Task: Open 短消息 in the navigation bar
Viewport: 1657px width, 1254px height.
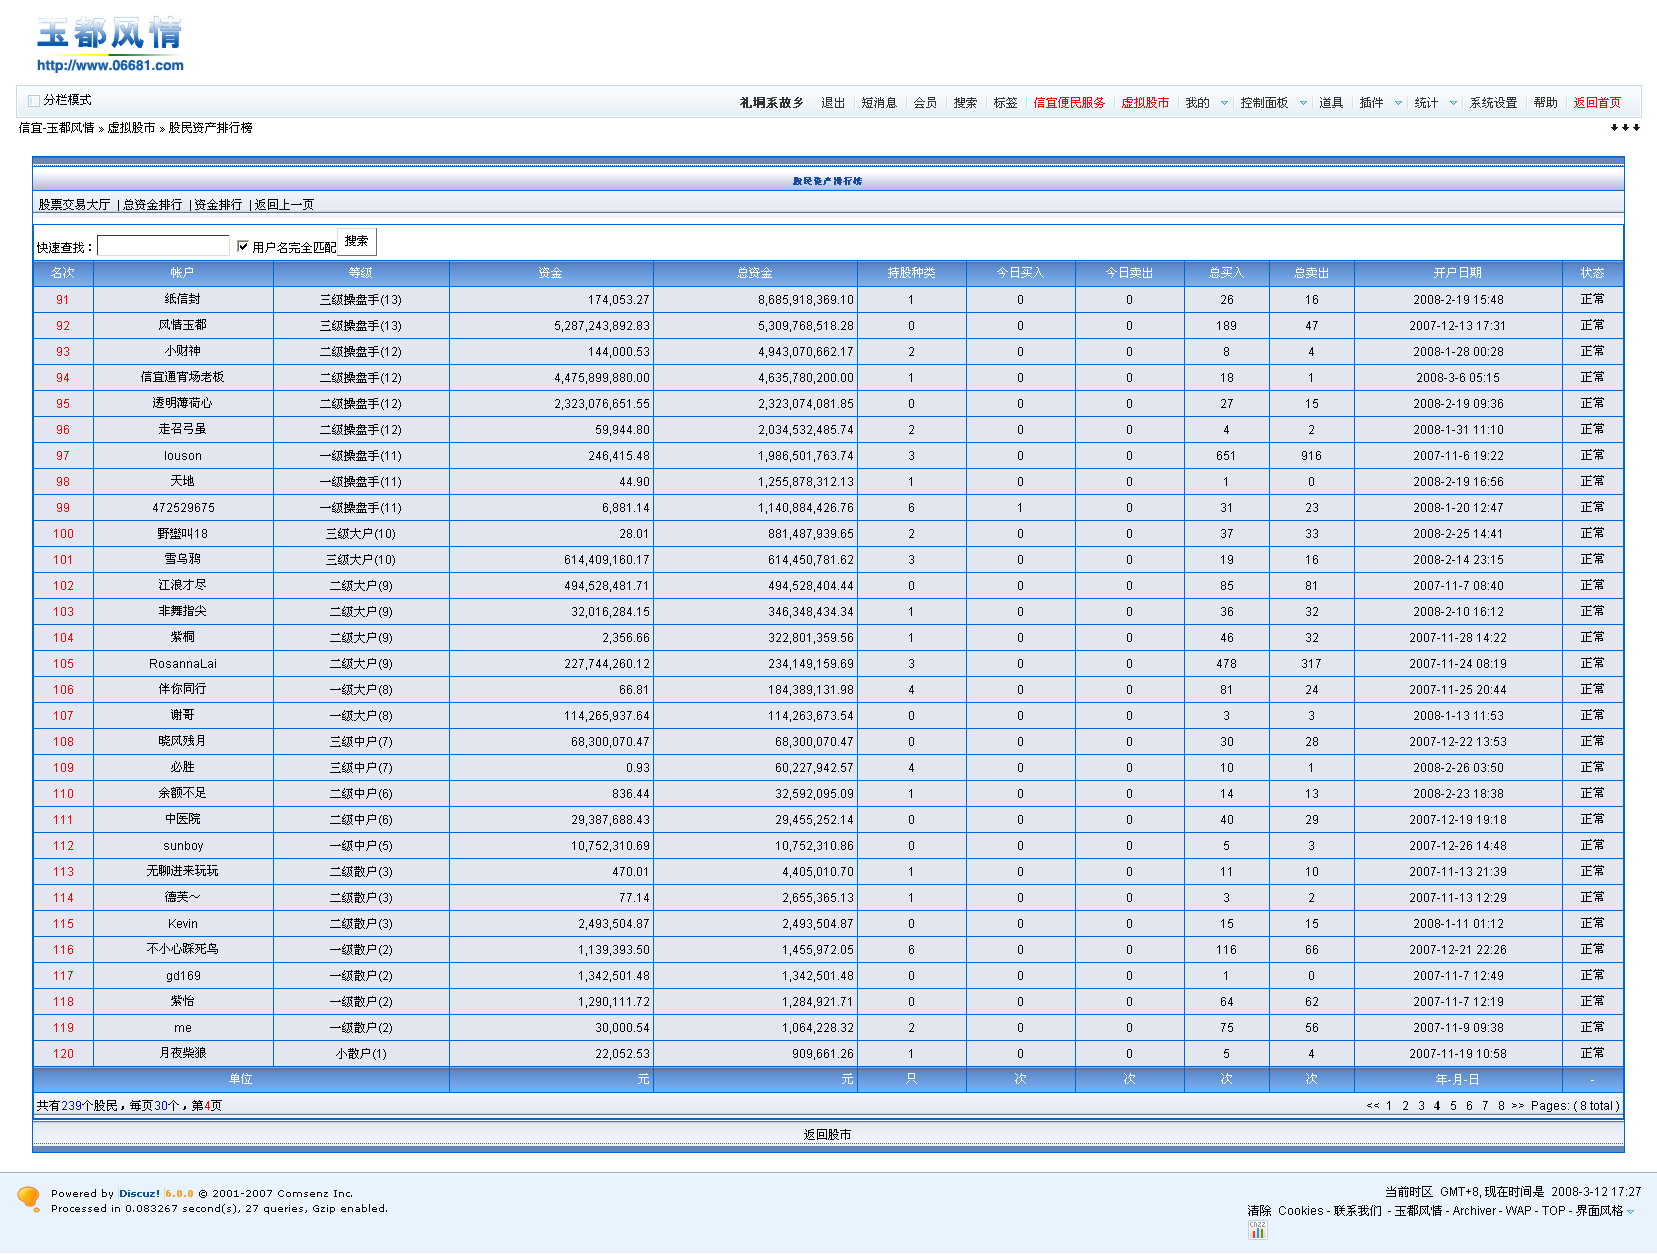Action: tap(879, 103)
